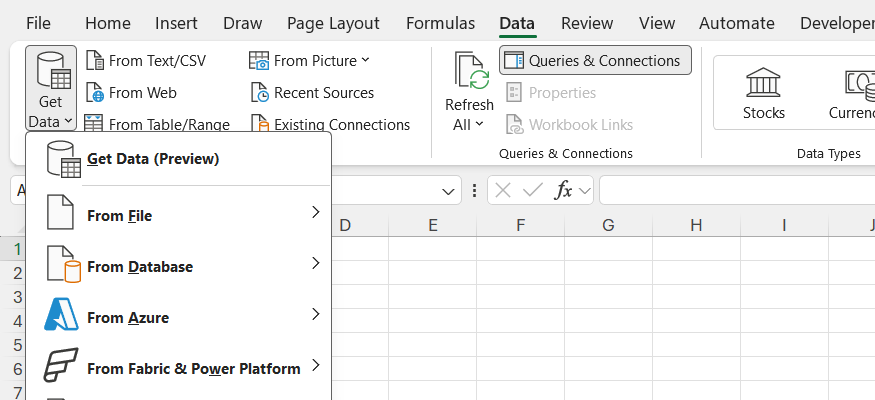This screenshot has width=875, height=400.
Task: Click the Refresh All icon
Action: (470, 71)
